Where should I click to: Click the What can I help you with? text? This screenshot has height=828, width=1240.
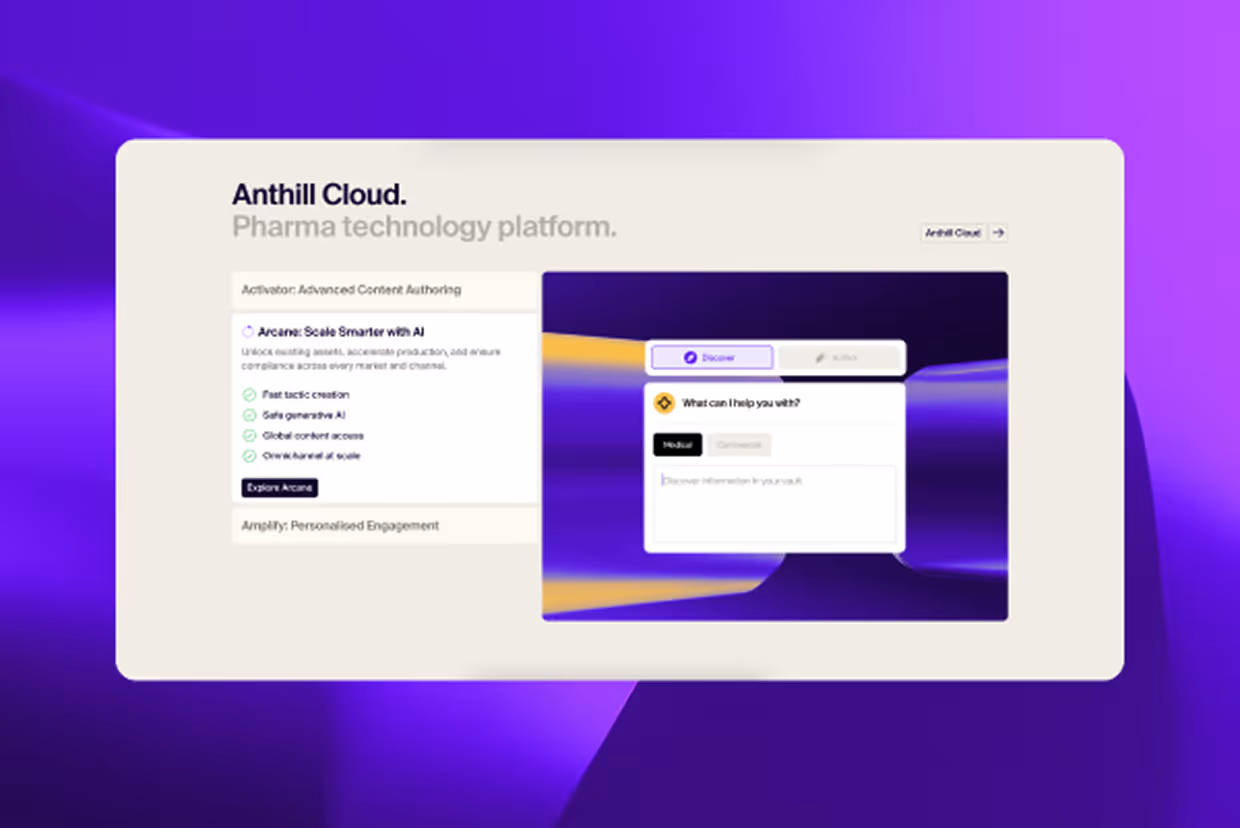[x=741, y=403]
